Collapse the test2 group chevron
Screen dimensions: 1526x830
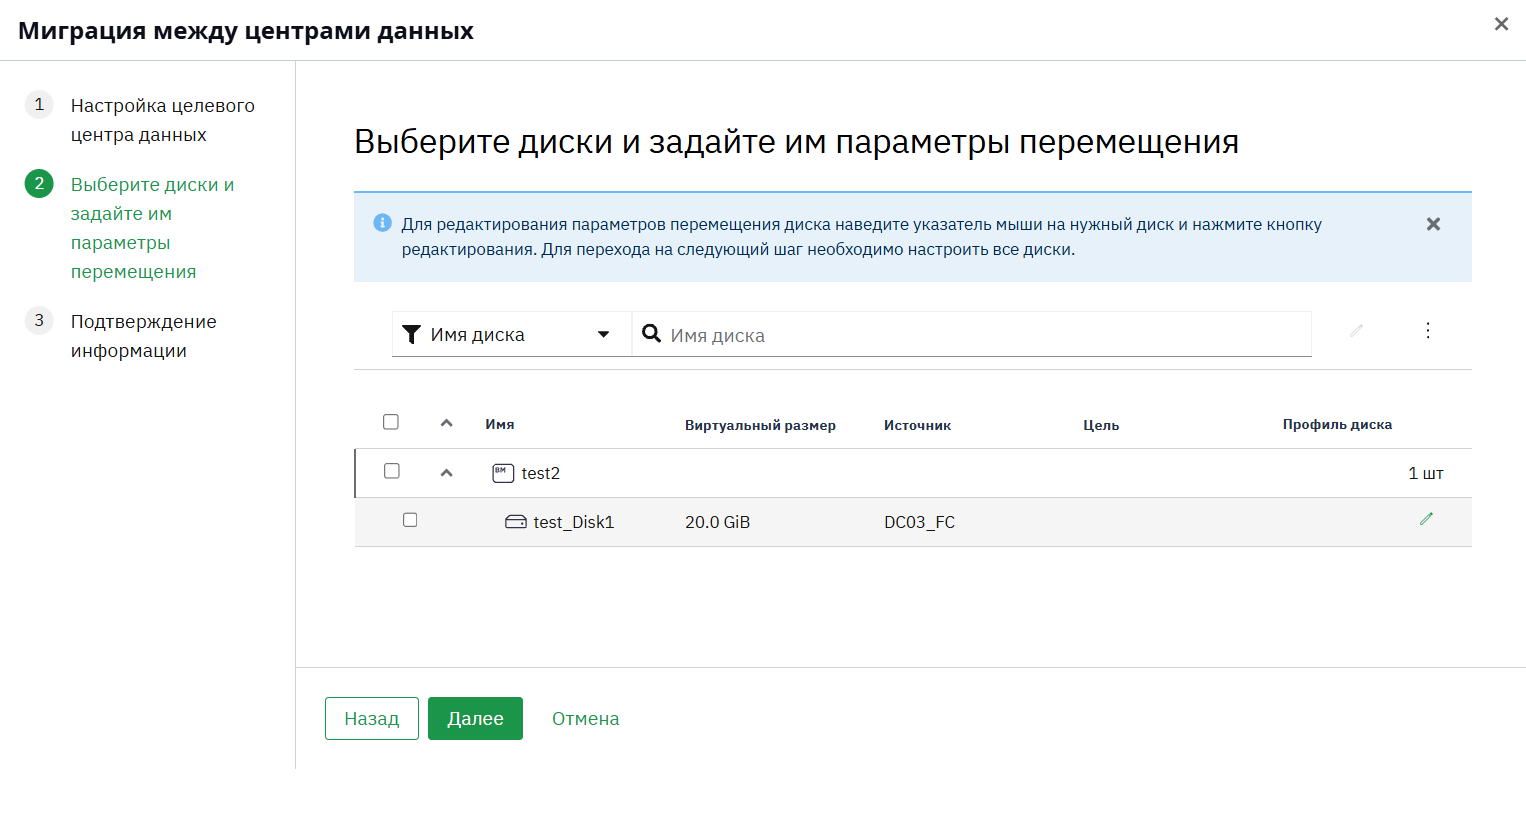click(x=447, y=473)
